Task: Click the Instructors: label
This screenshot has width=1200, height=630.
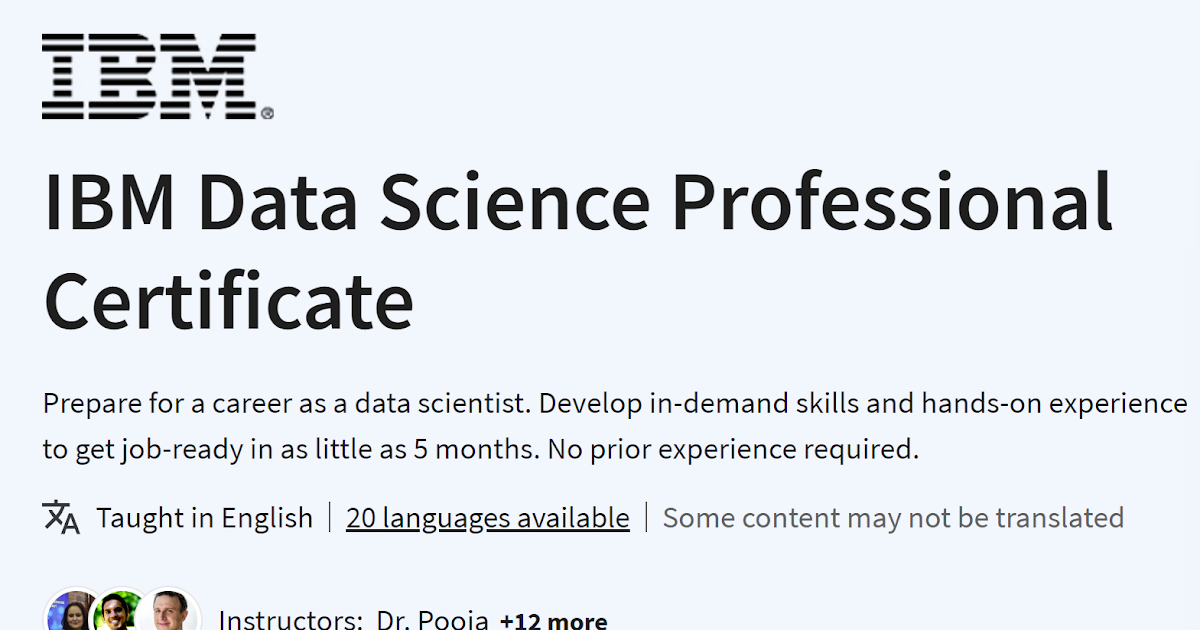Action: [x=290, y=620]
